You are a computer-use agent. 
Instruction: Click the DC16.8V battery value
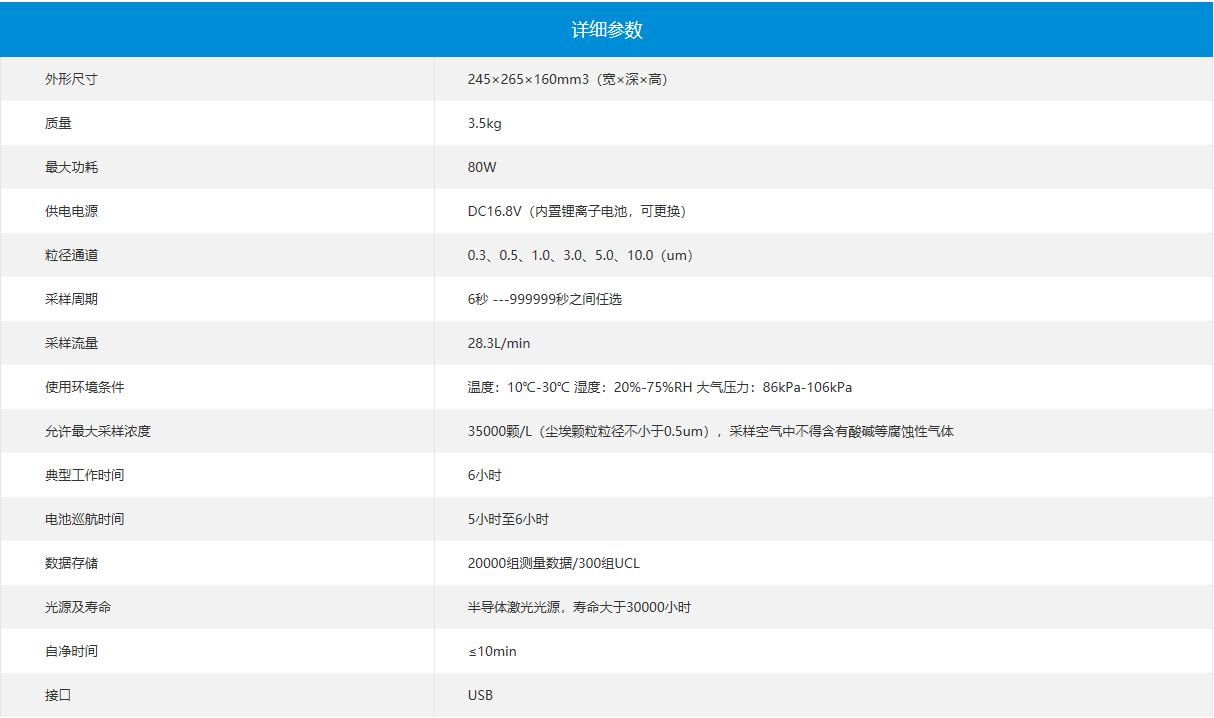point(578,211)
